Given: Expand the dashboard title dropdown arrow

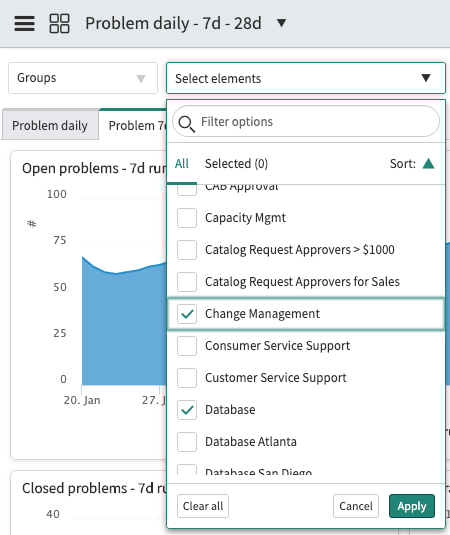Looking at the screenshot, I should click(281, 23).
